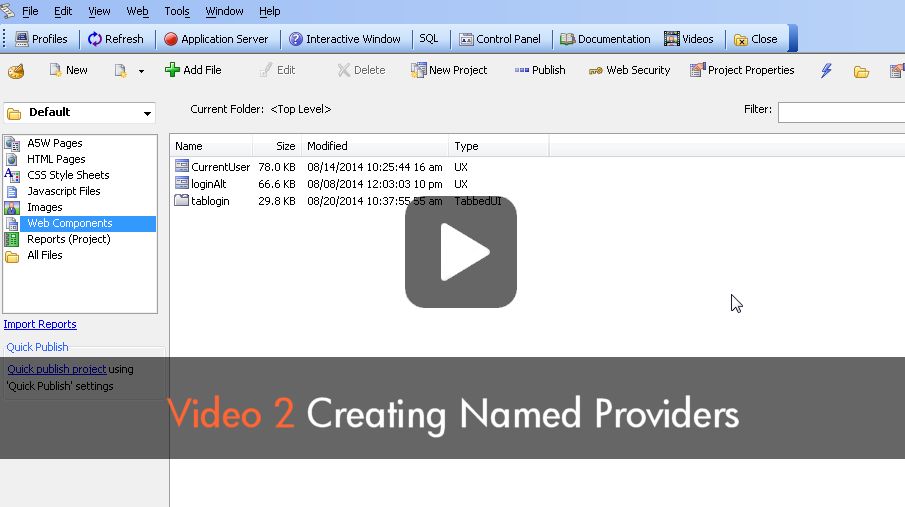
Task: Open Web Security settings
Action: pyautogui.click(x=629, y=70)
